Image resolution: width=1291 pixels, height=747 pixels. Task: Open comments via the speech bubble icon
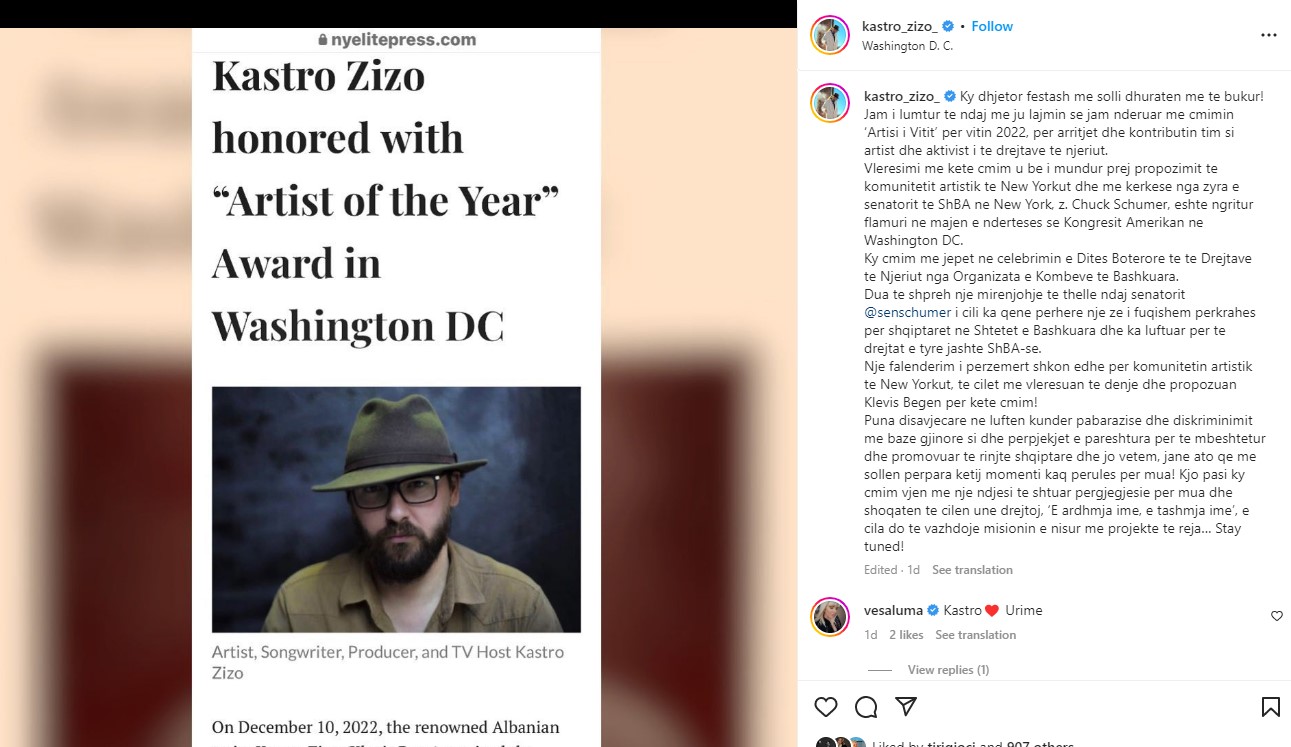(x=866, y=707)
